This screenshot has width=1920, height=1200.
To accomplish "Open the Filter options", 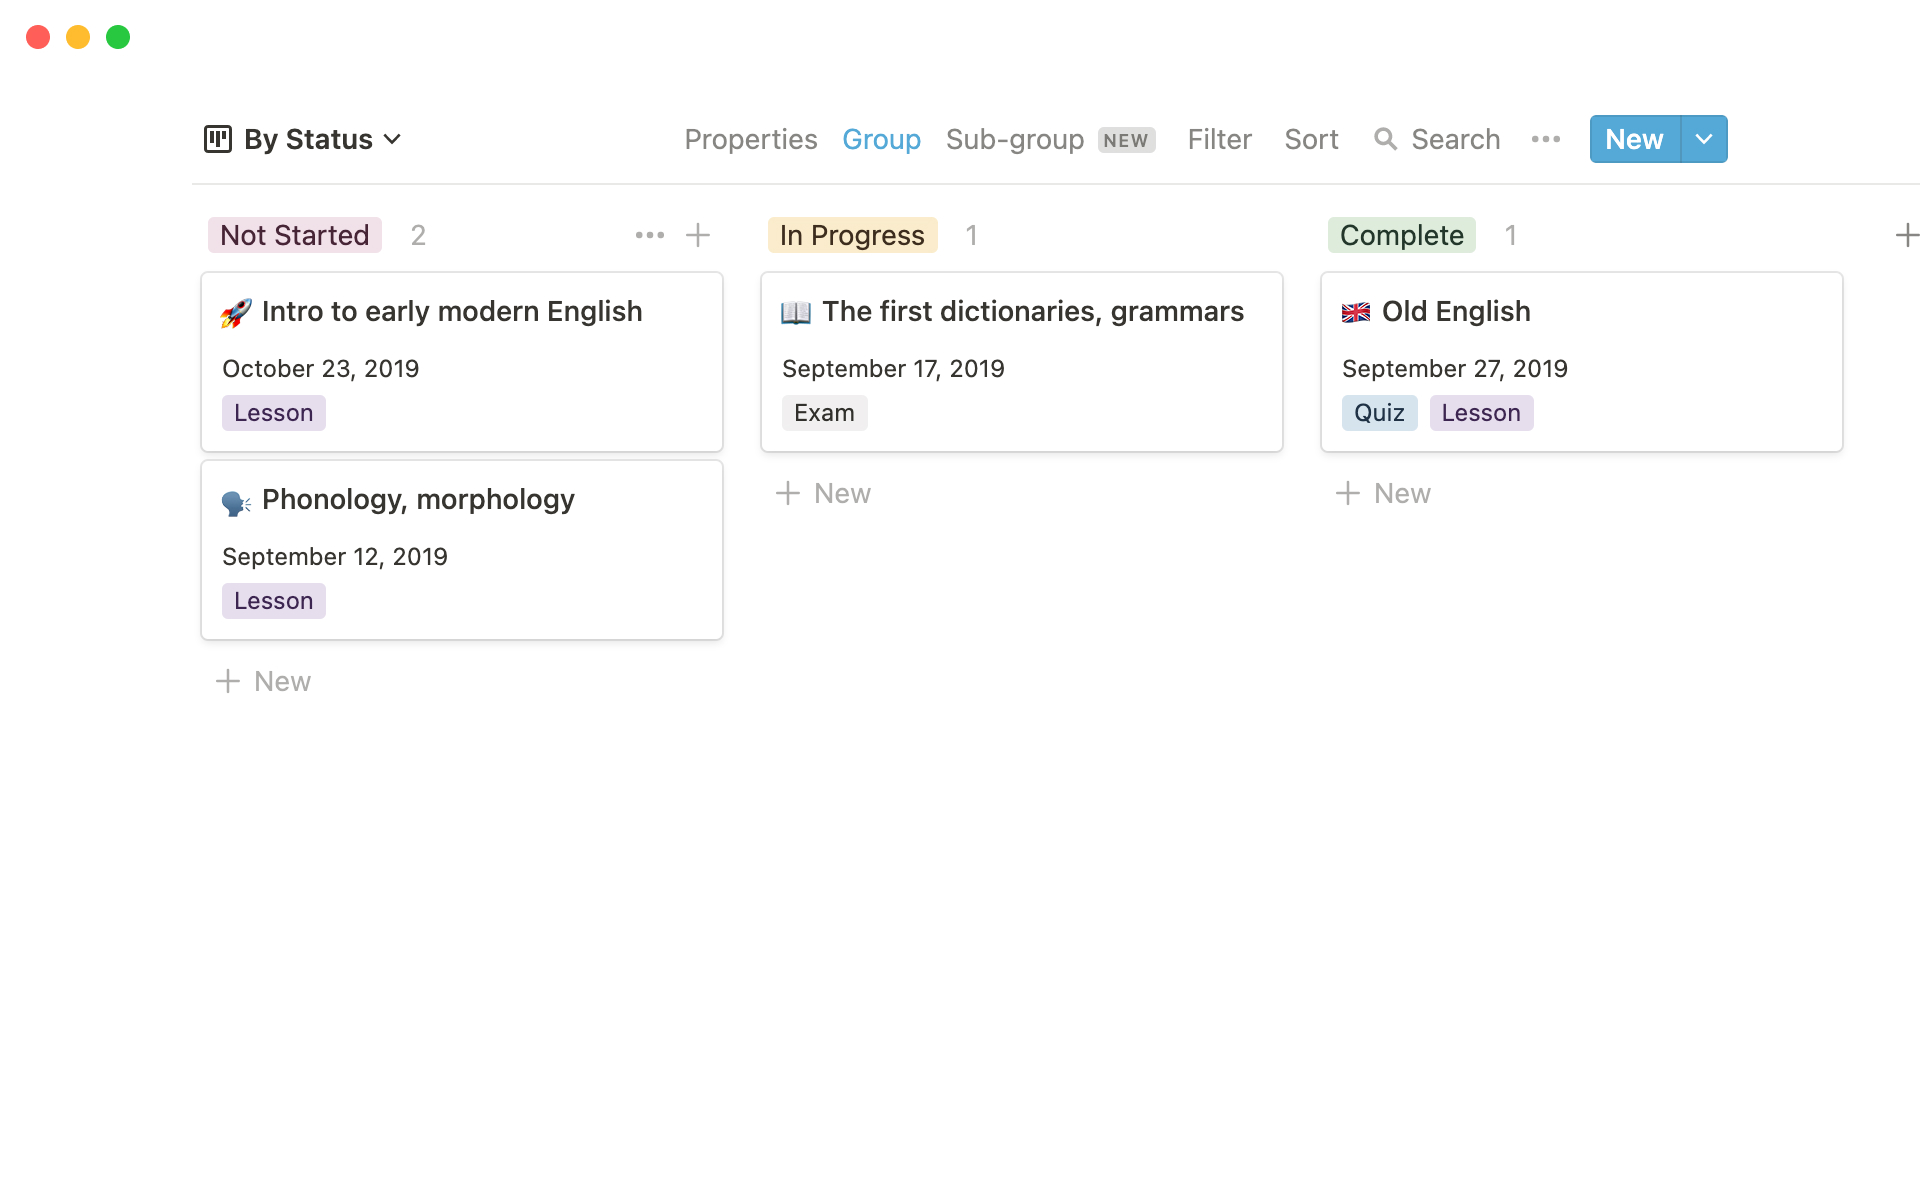I will tap(1219, 139).
